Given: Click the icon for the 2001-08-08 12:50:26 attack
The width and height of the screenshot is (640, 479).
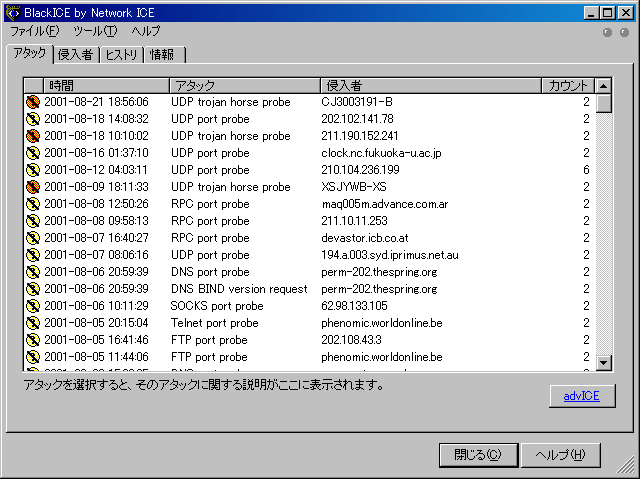Looking at the screenshot, I should (33, 204).
